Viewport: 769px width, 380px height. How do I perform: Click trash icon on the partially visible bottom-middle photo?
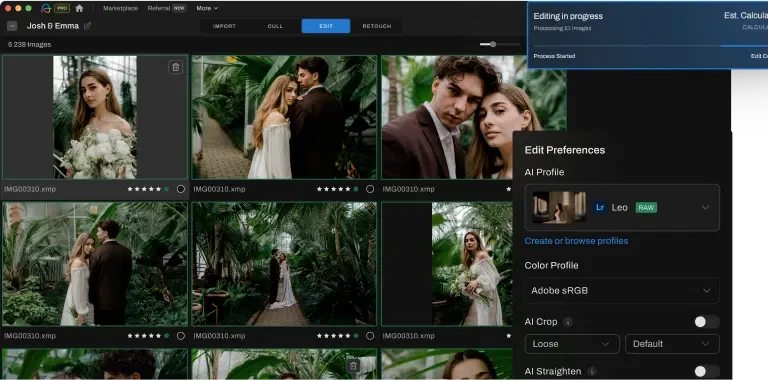[353, 366]
